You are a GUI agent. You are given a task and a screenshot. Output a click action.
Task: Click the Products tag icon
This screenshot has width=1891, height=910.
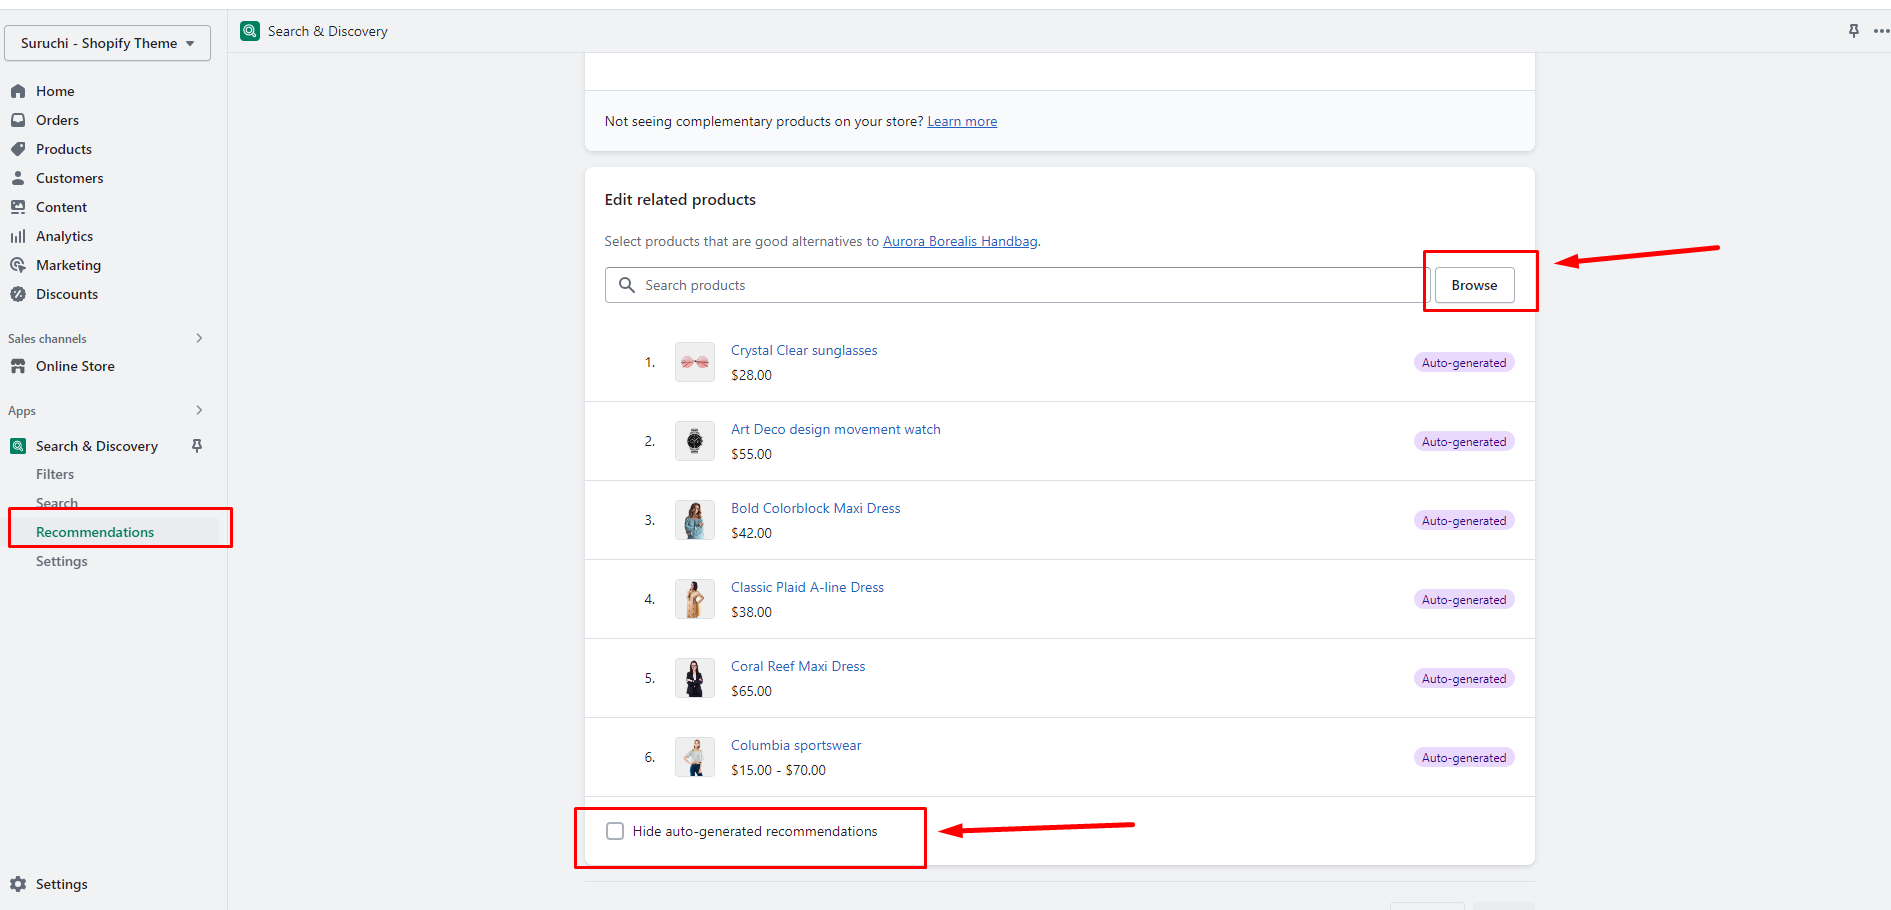pyautogui.click(x=18, y=149)
